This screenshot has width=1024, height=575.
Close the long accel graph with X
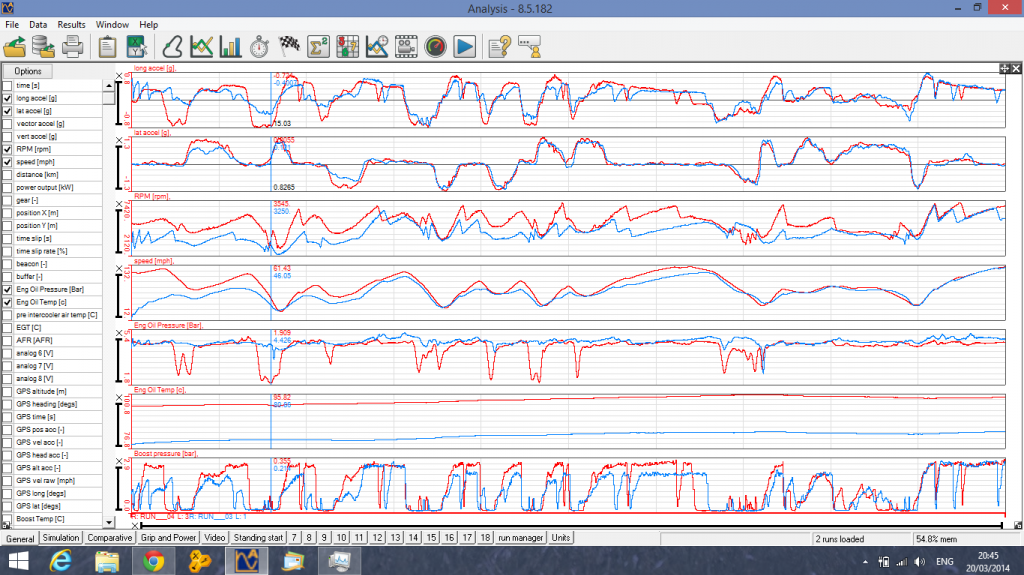point(120,76)
